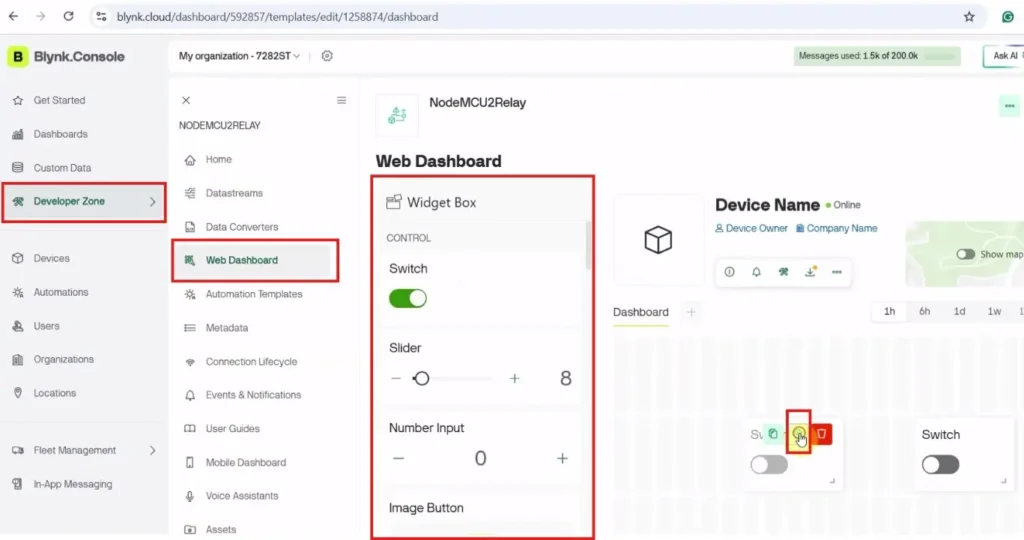Click the device info circle icon
This screenshot has height=540, width=1024.
click(x=729, y=272)
